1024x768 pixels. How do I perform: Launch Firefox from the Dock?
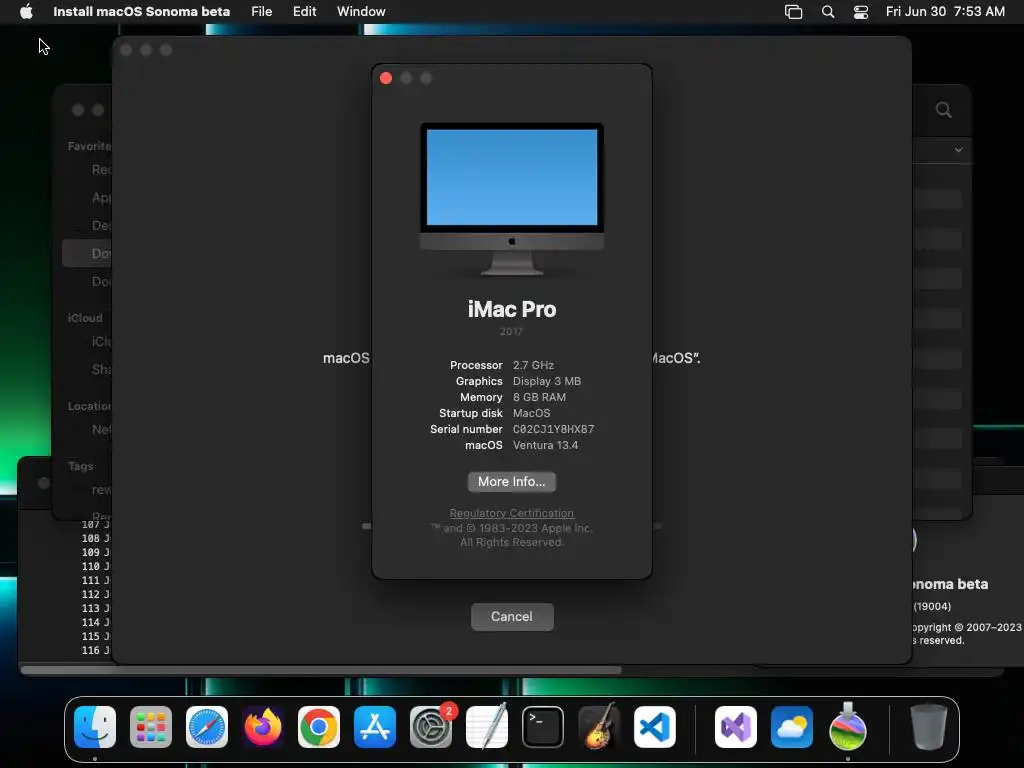pos(263,727)
